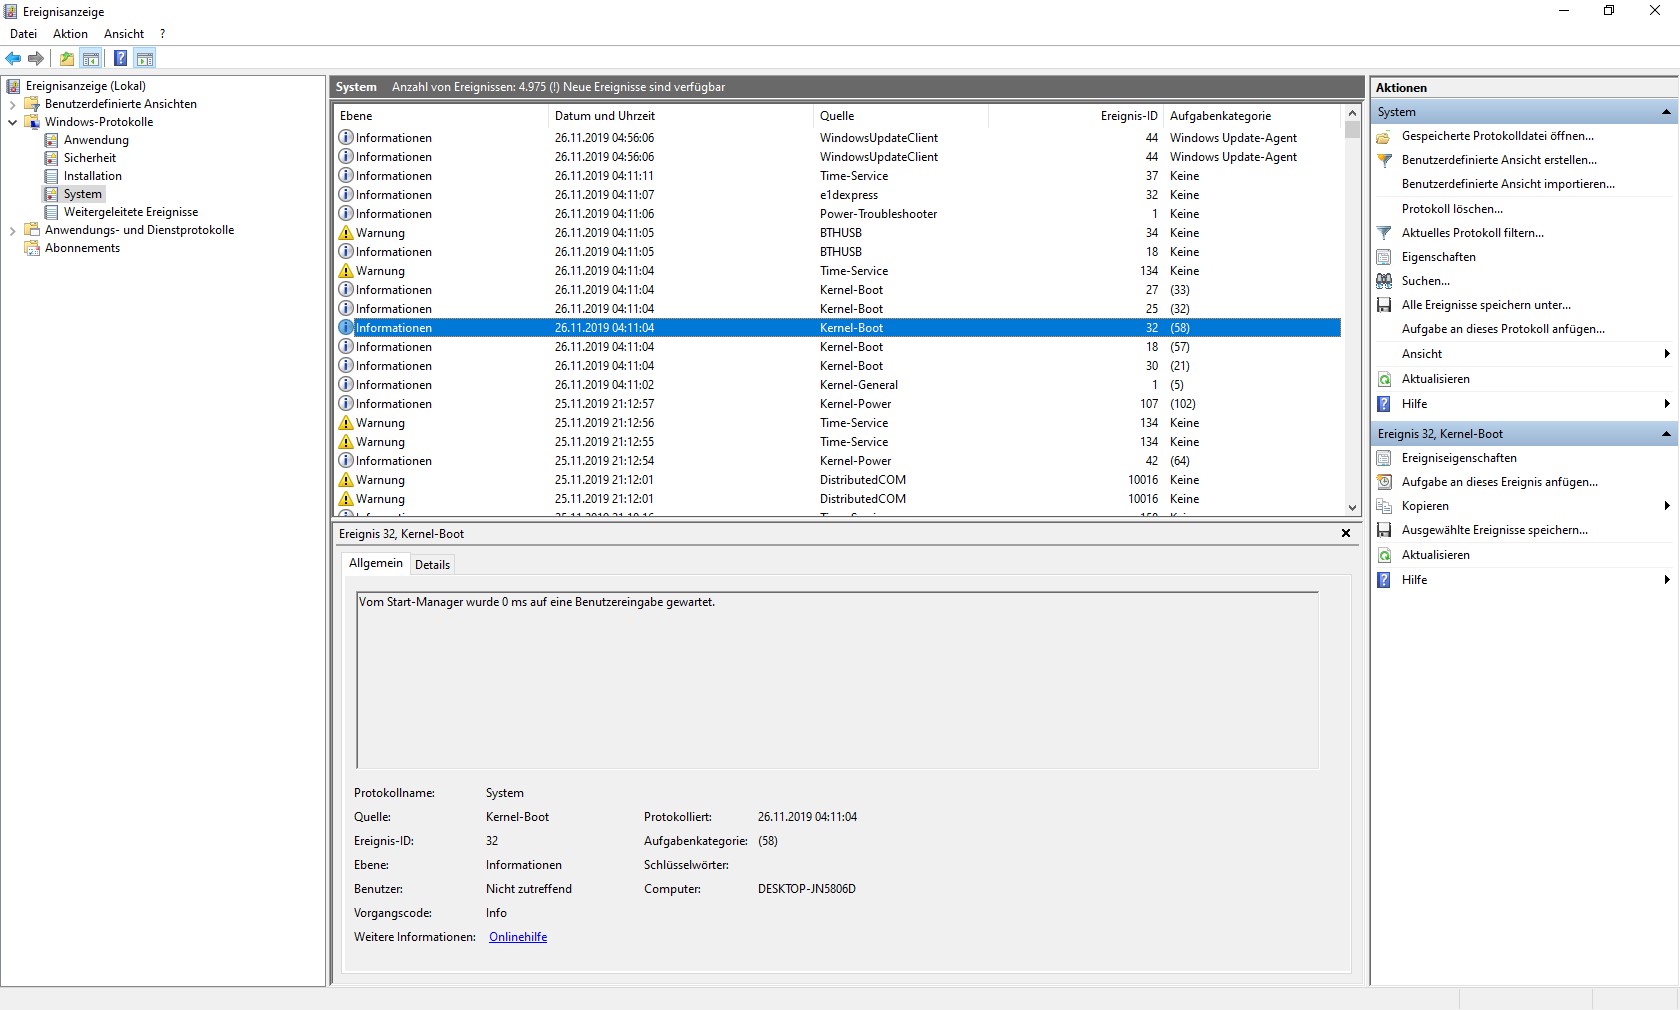
Task: Select the Kernel-Power event with ID 107
Action: coord(838,404)
